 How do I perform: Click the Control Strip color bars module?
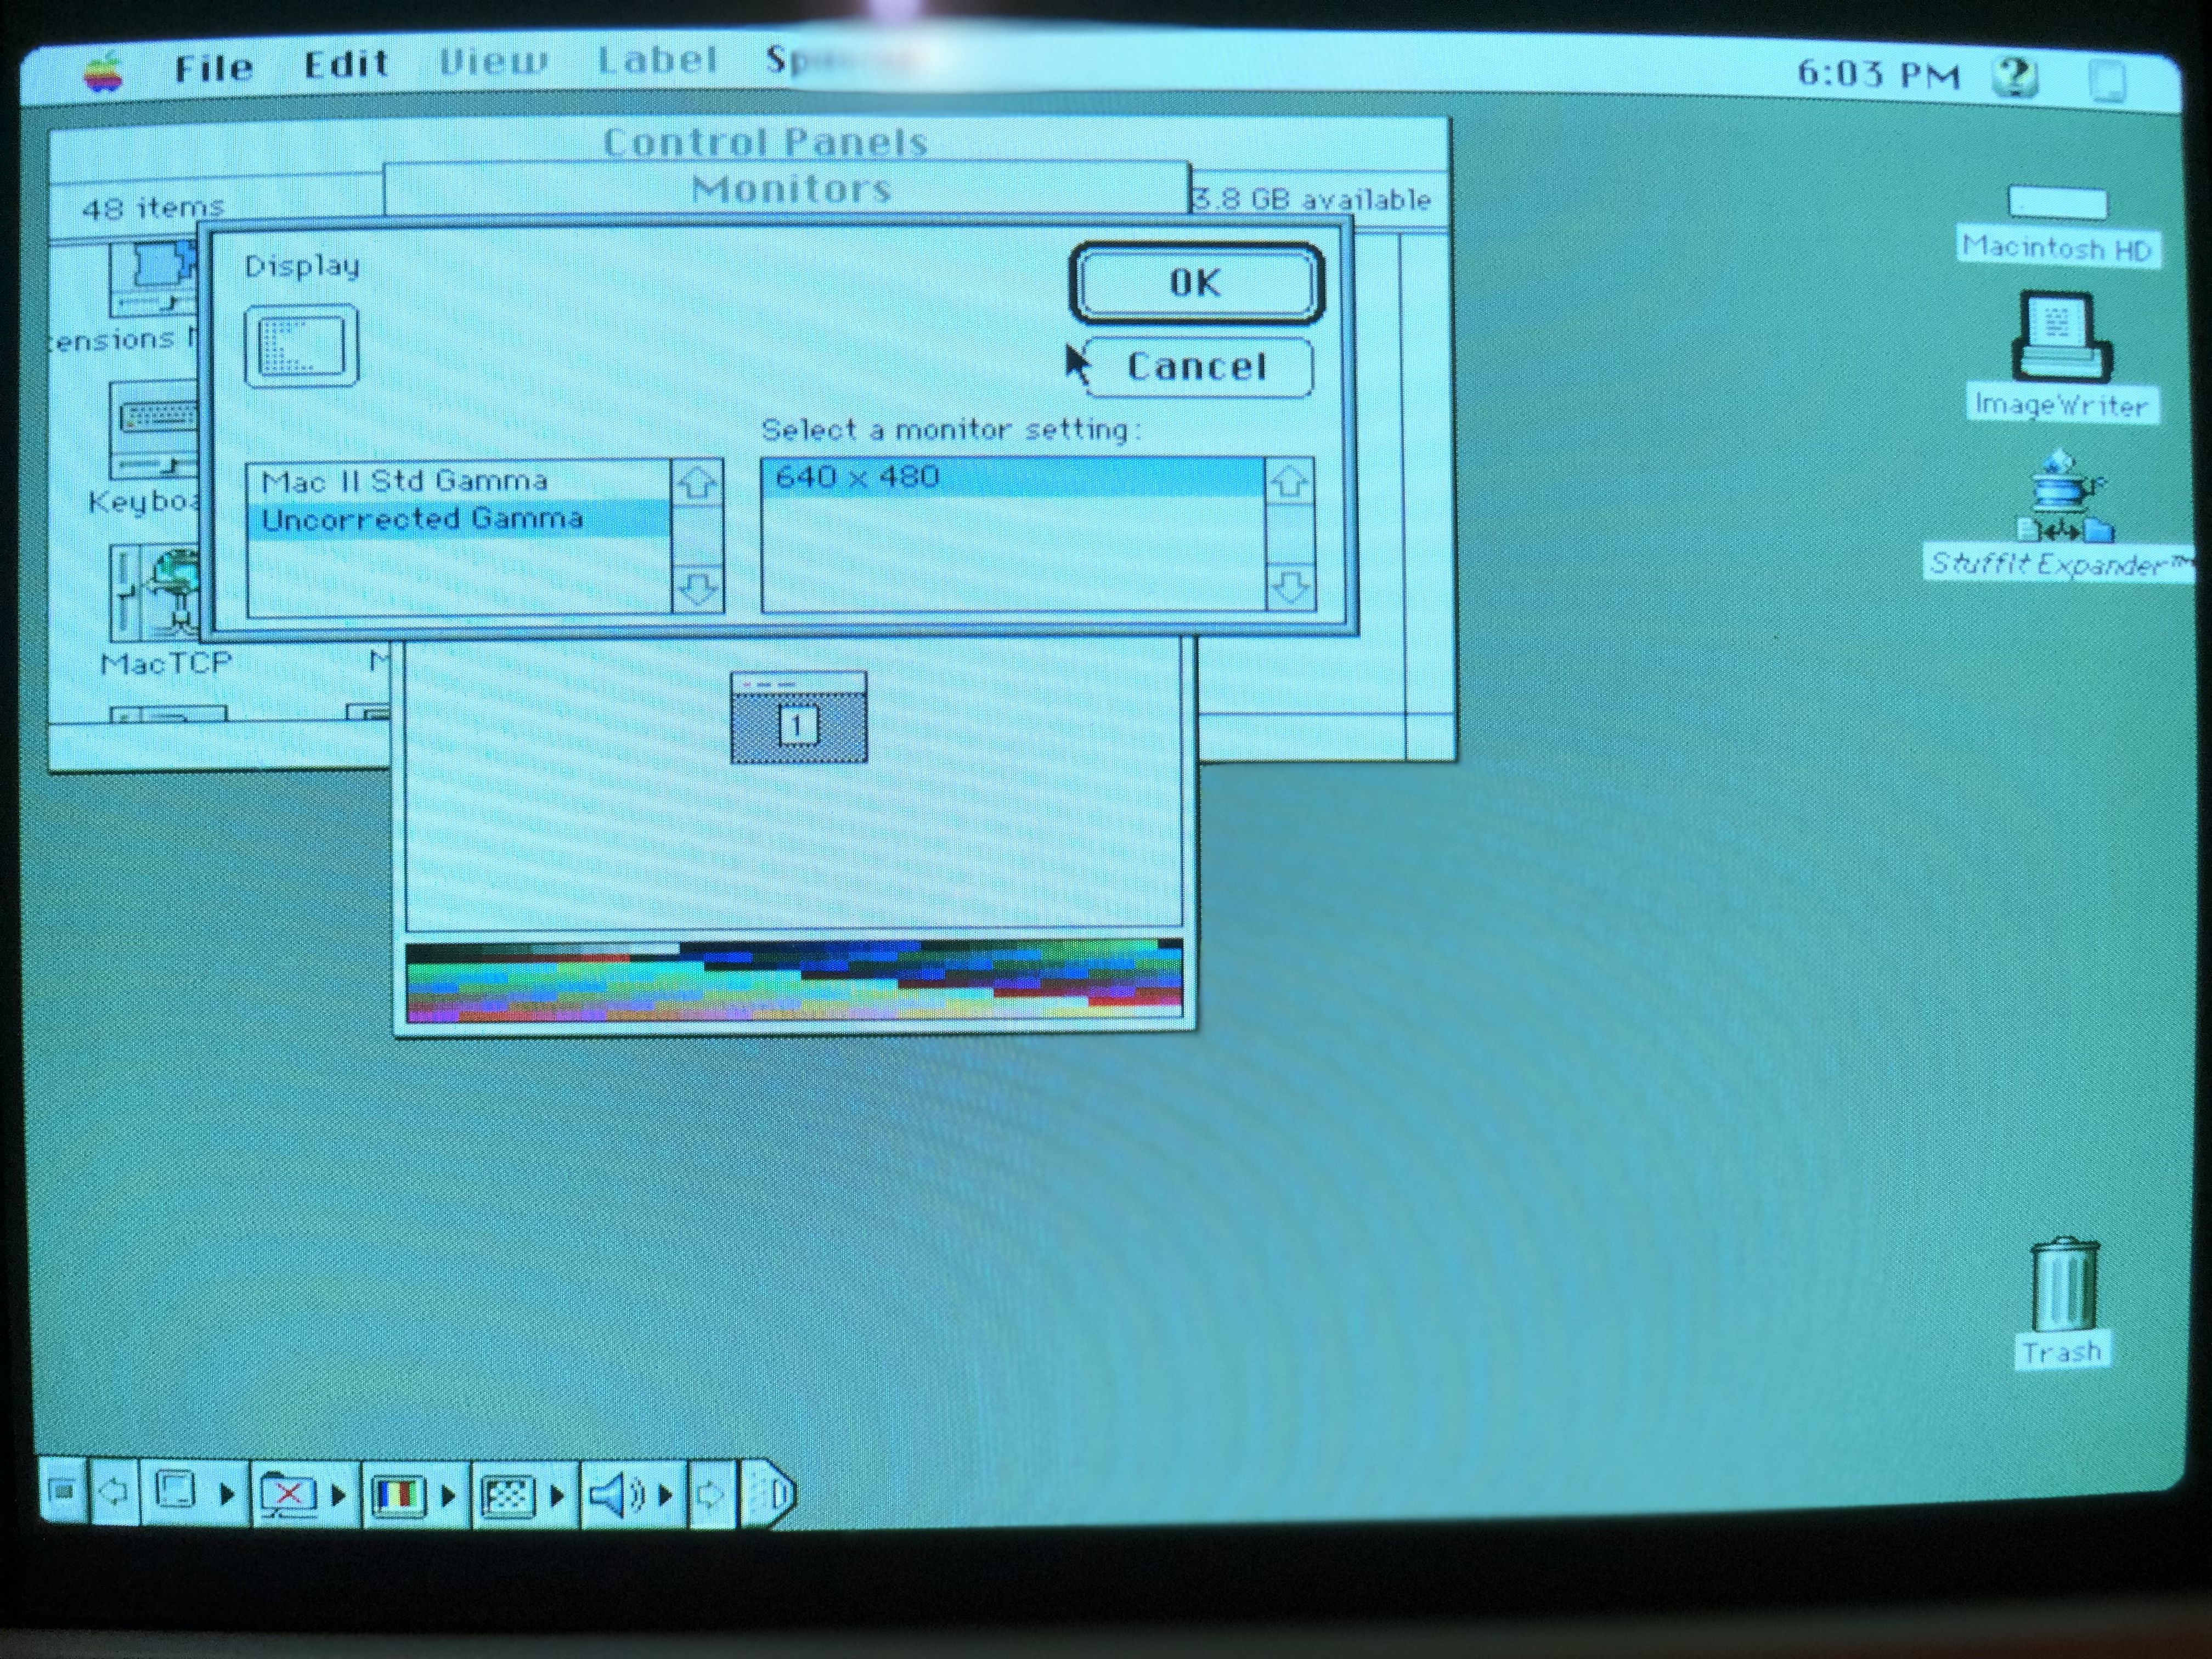click(398, 1496)
